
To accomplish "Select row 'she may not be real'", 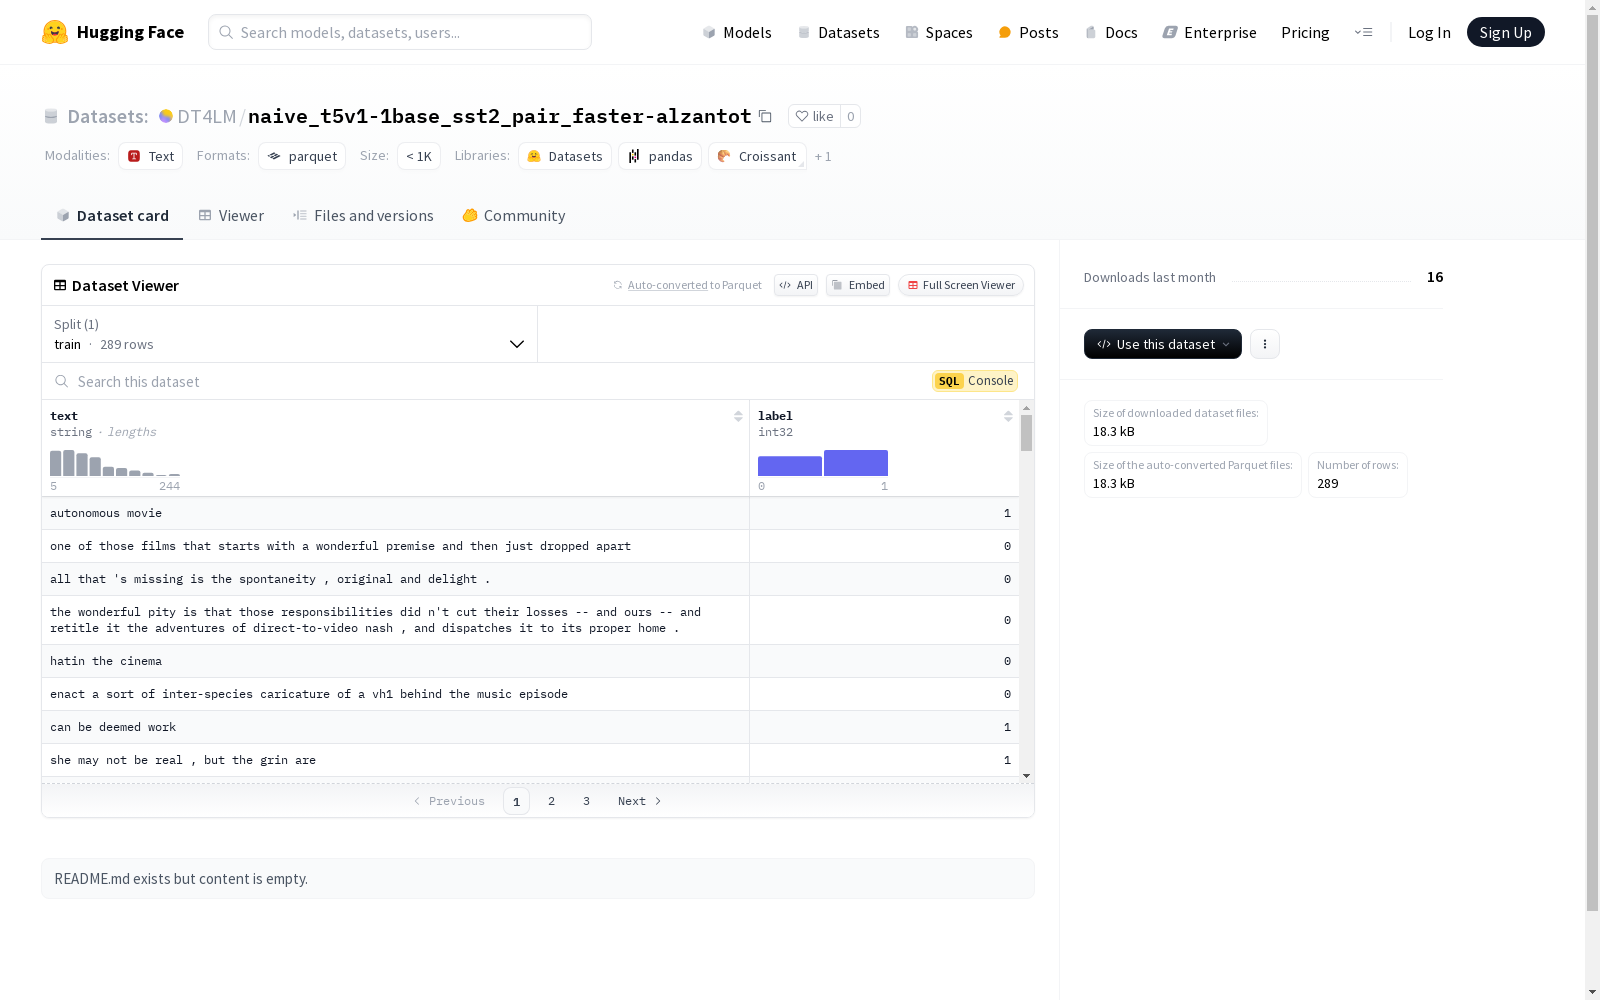I will pos(530,760).
